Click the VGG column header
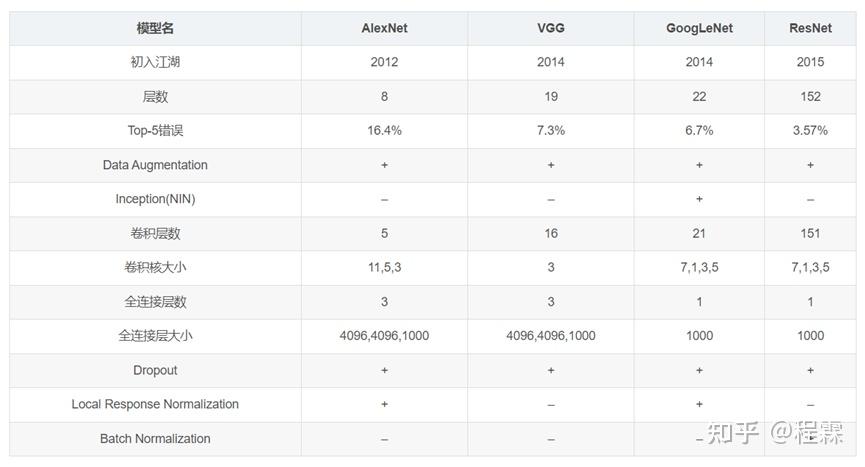This screenshot has height=467, width=865. pyautogui.click(x=551, y=28)
